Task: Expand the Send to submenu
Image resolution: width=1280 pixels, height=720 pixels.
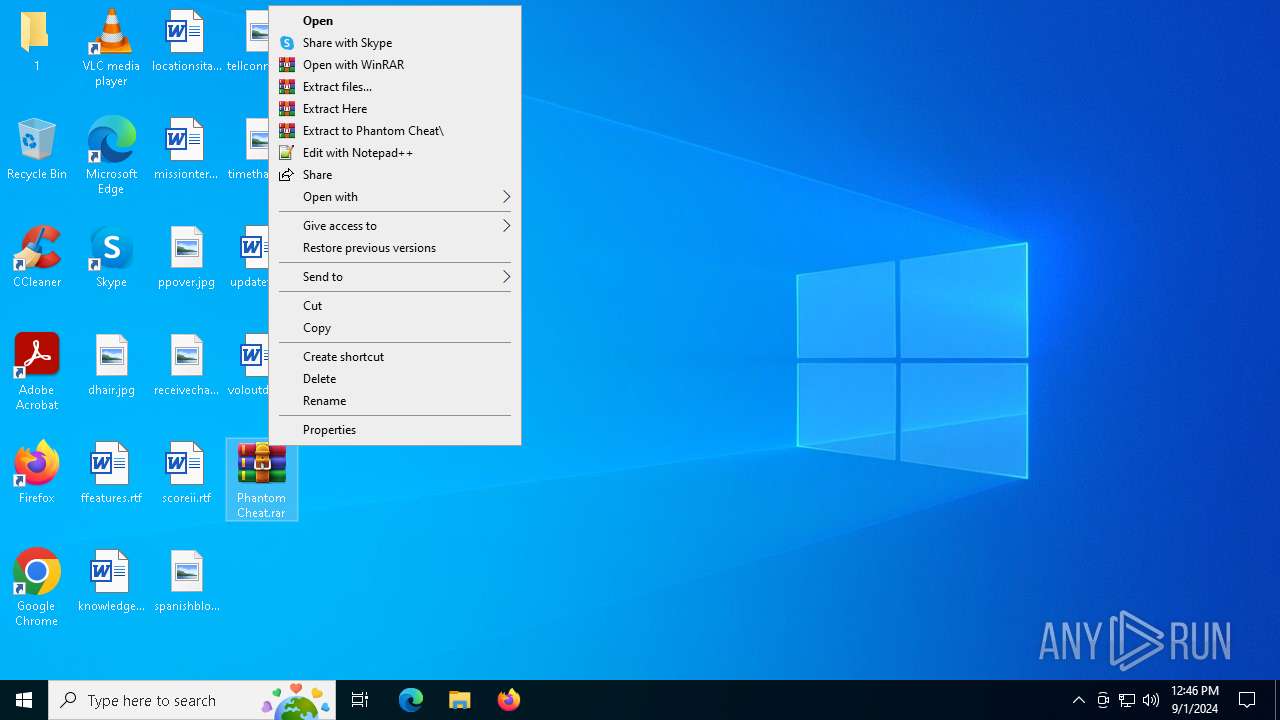Action: click(x=395, y=277)
